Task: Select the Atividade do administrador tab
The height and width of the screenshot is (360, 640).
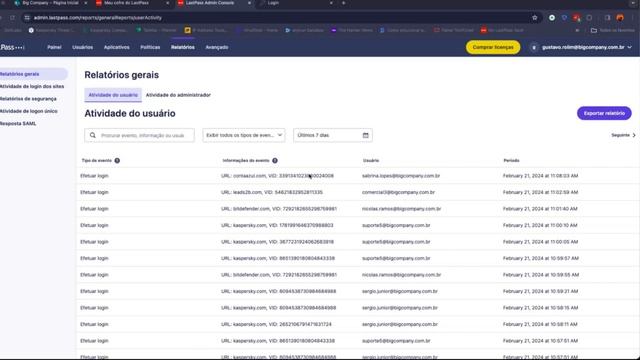Action: pos(178,95)
